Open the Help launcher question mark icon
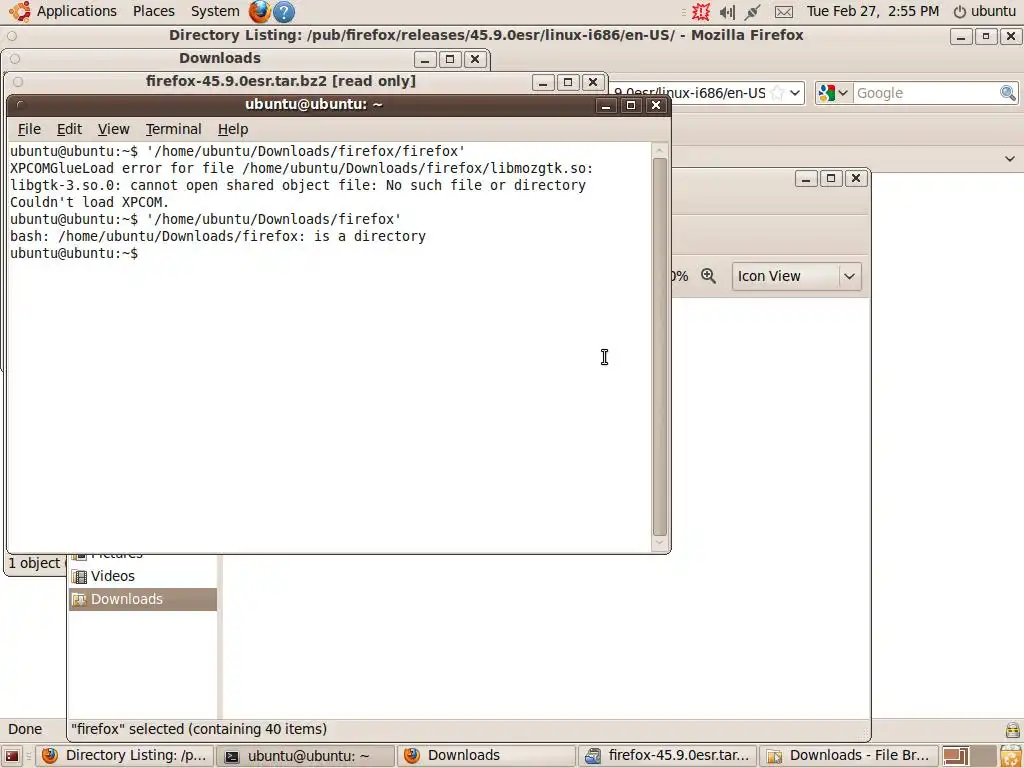1024x768 pixels. click(x=283, y=11)
